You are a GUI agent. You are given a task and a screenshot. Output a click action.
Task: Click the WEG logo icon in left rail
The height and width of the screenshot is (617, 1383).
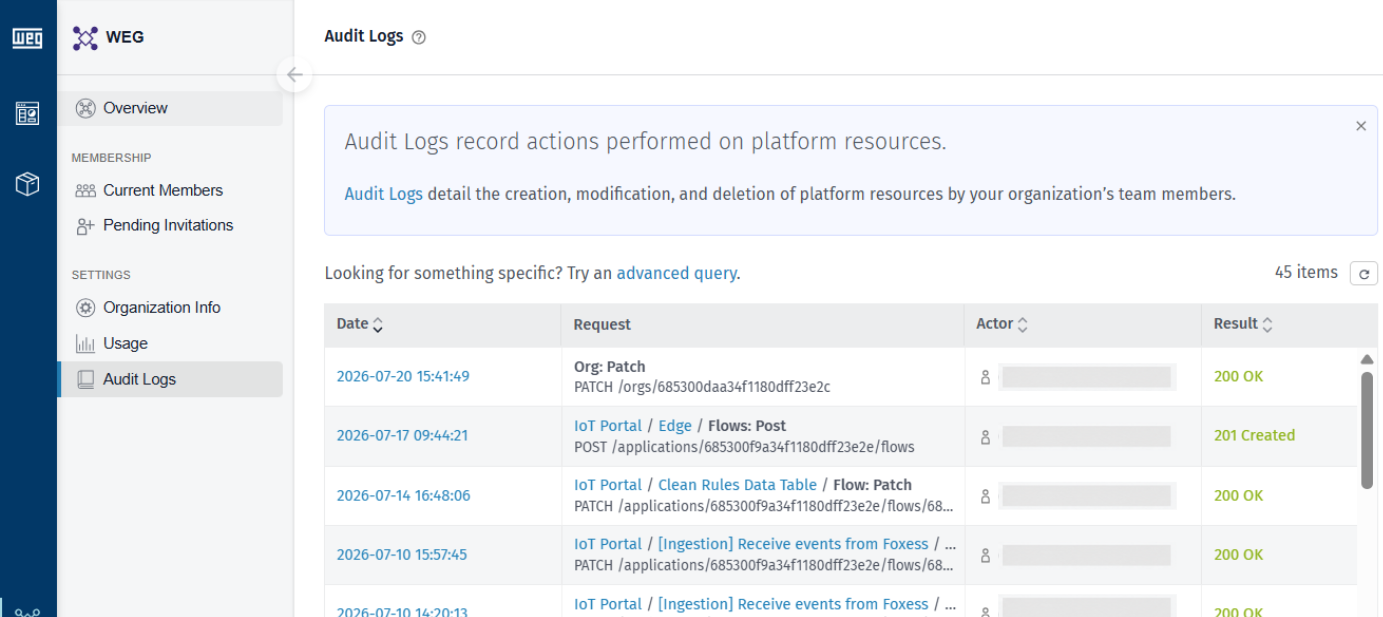pyautogui.click(x=27, y=39)
